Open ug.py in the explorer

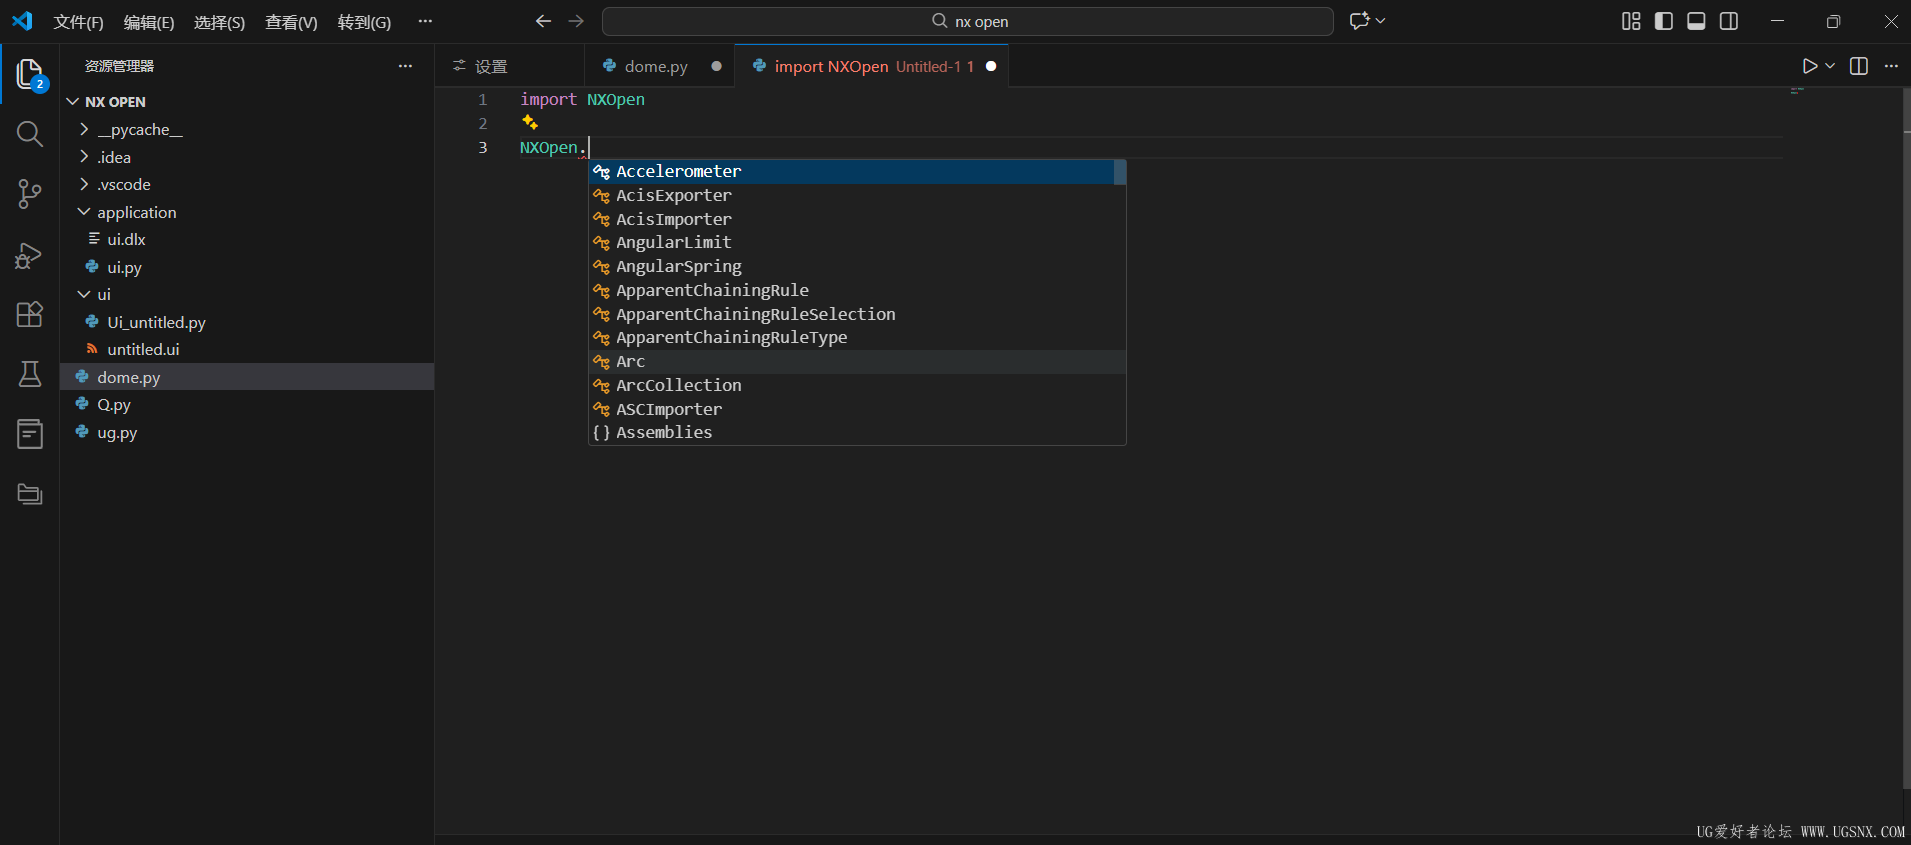tap(117, 433)
